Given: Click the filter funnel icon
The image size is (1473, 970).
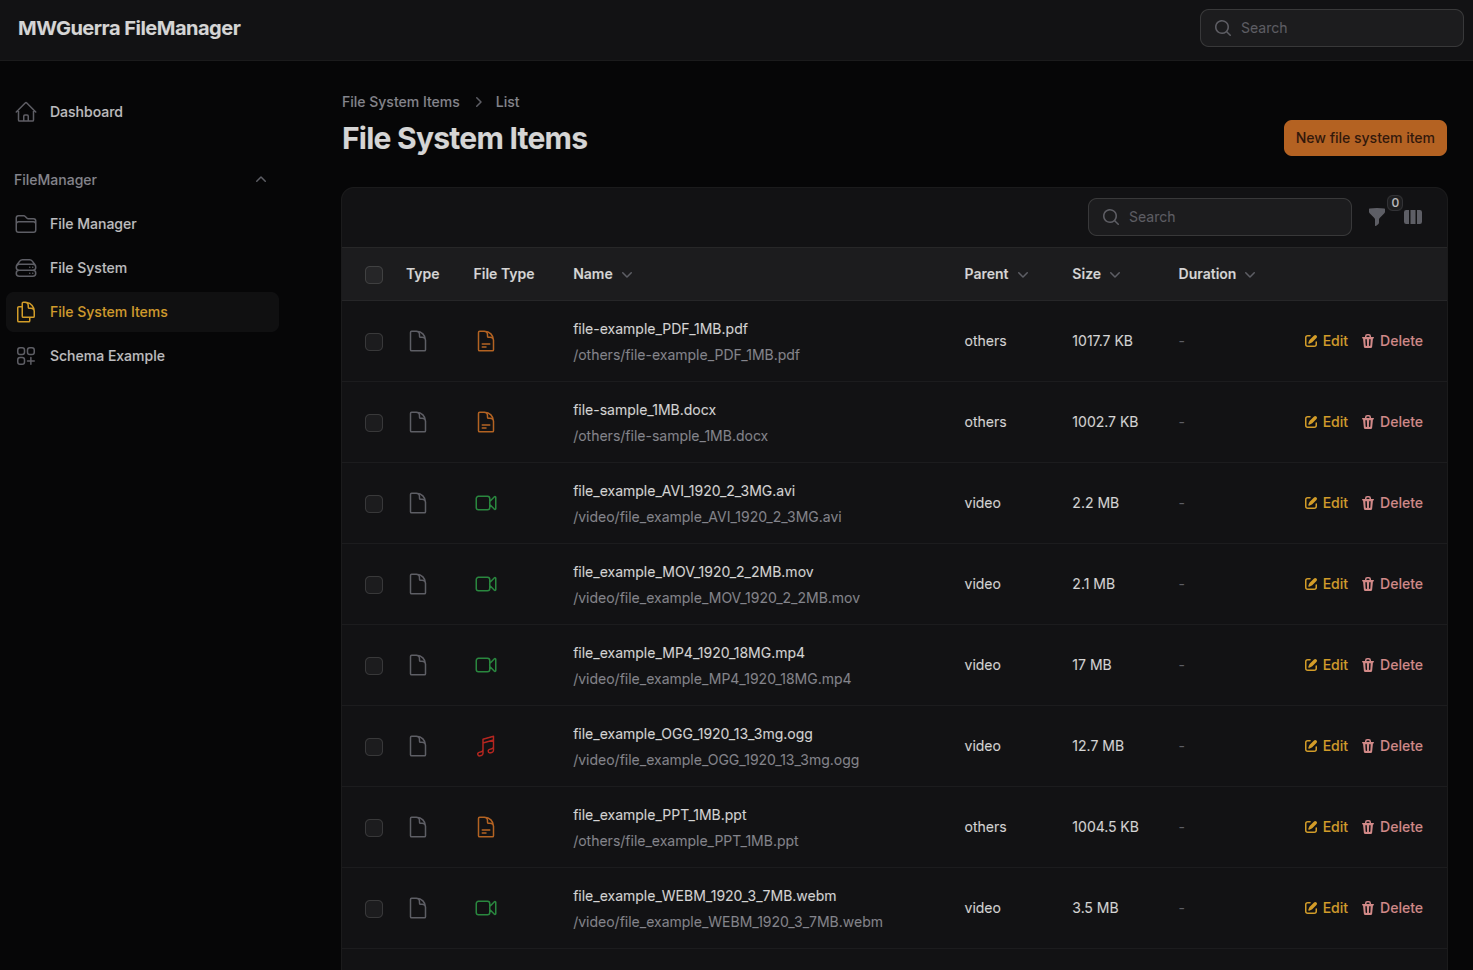Looking at the screenshot, I should click(x=1377, y=217).
